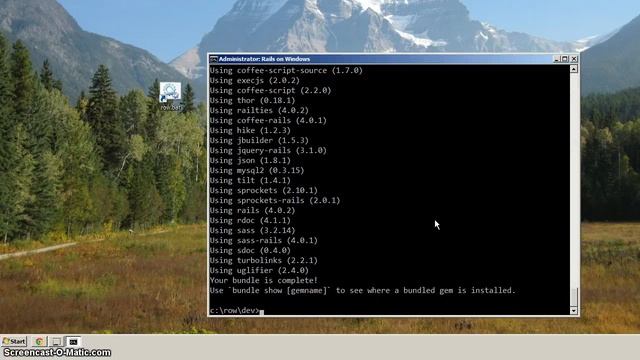Click the 'Using sprockets (2.10.1)' line
Image resolution: width=640 pixels, height=360 pixels.
click(264, 191)
